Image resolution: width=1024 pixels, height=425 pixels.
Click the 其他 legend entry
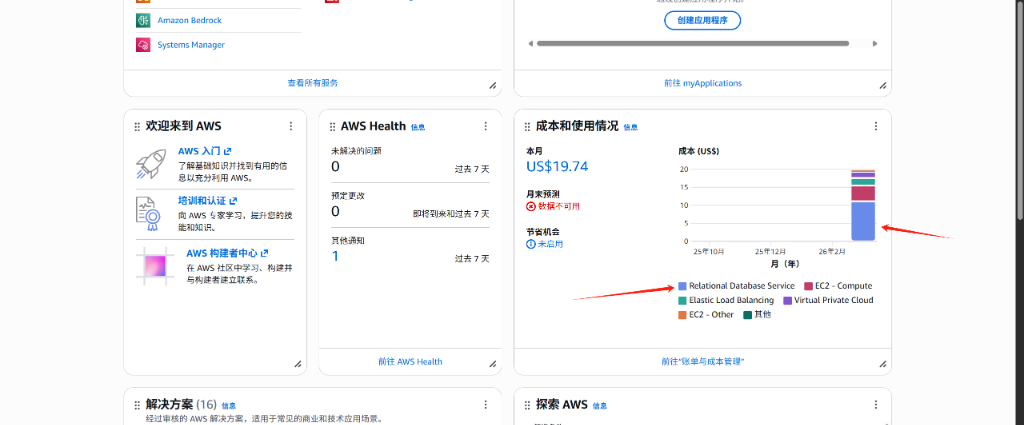point(758,315)
